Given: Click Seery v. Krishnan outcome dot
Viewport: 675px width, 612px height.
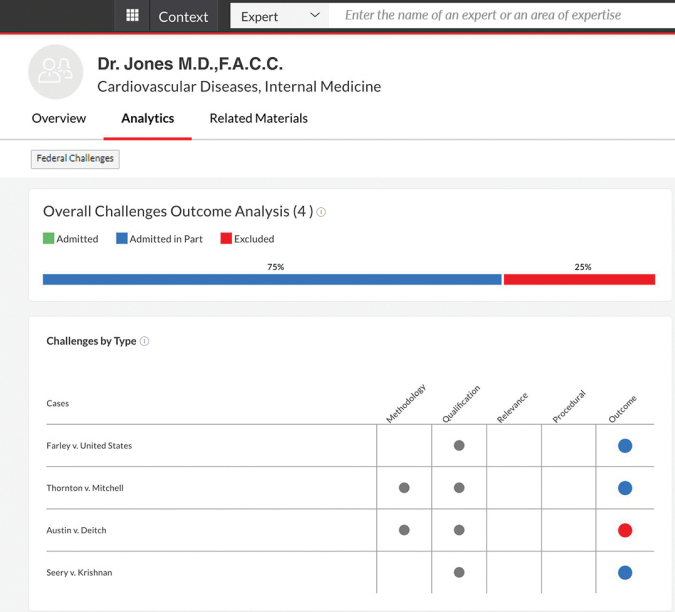Looking at the screenshot, I should pyautogui.click(x=625, y=572).
